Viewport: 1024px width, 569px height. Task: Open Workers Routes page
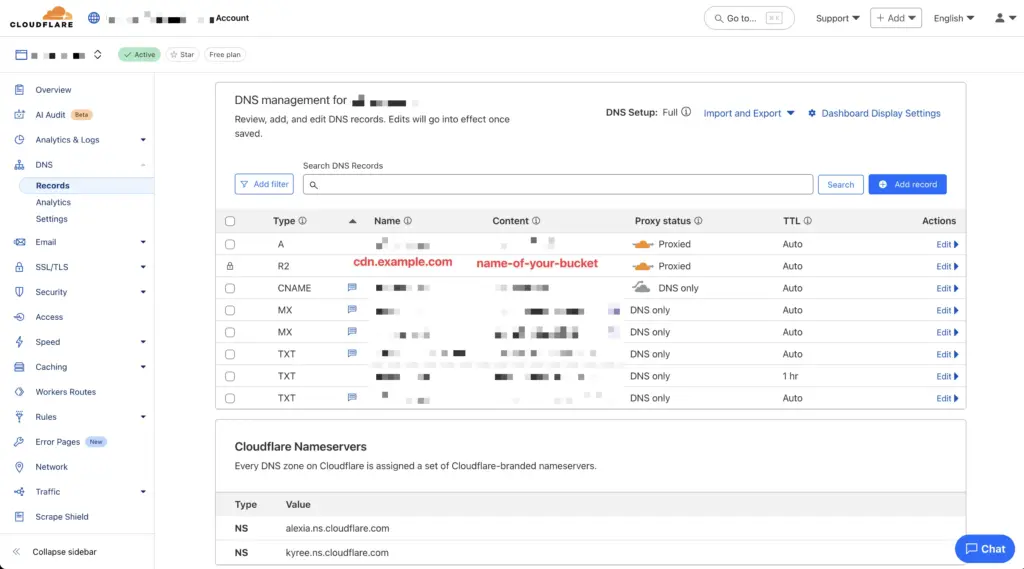[65, 392]
